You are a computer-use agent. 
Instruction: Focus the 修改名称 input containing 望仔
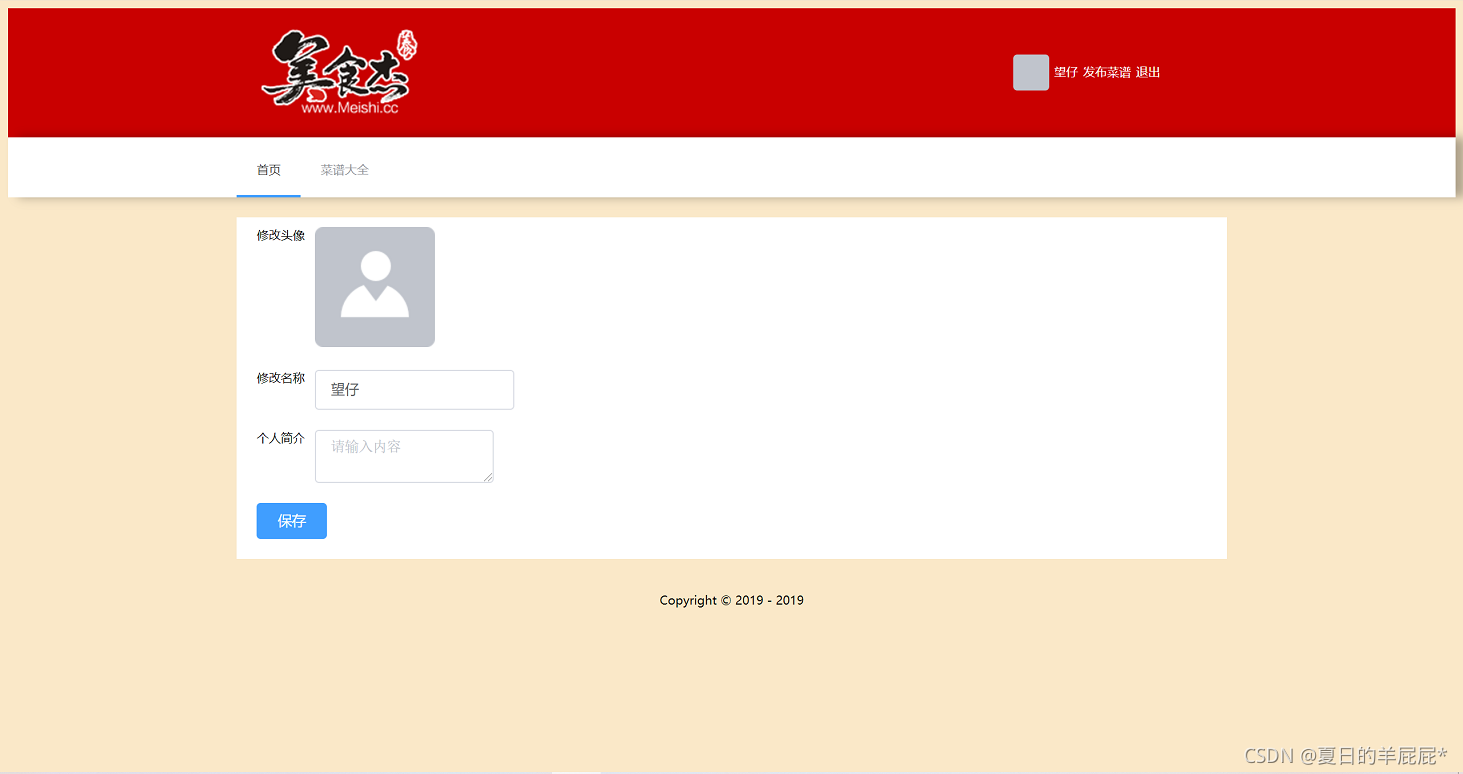click(414, 390)
